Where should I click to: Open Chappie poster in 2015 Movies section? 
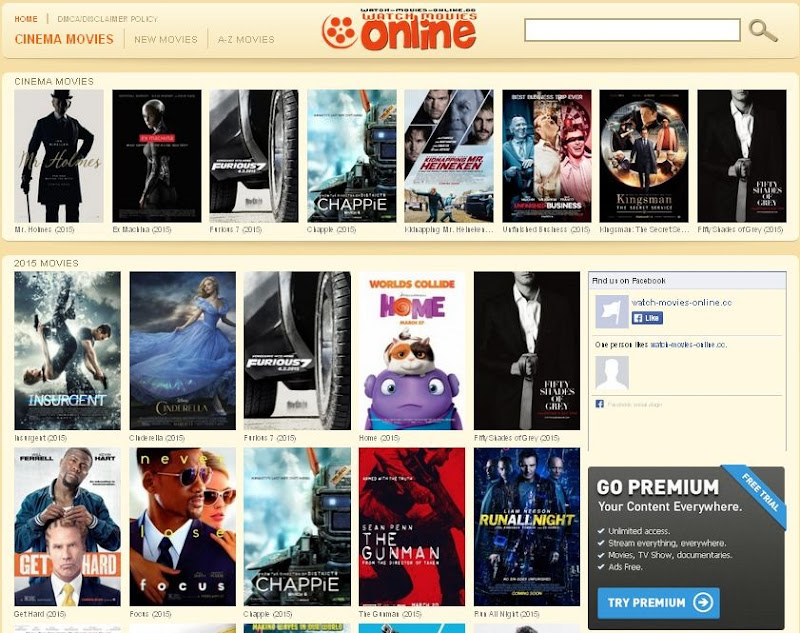coord(297,527)
